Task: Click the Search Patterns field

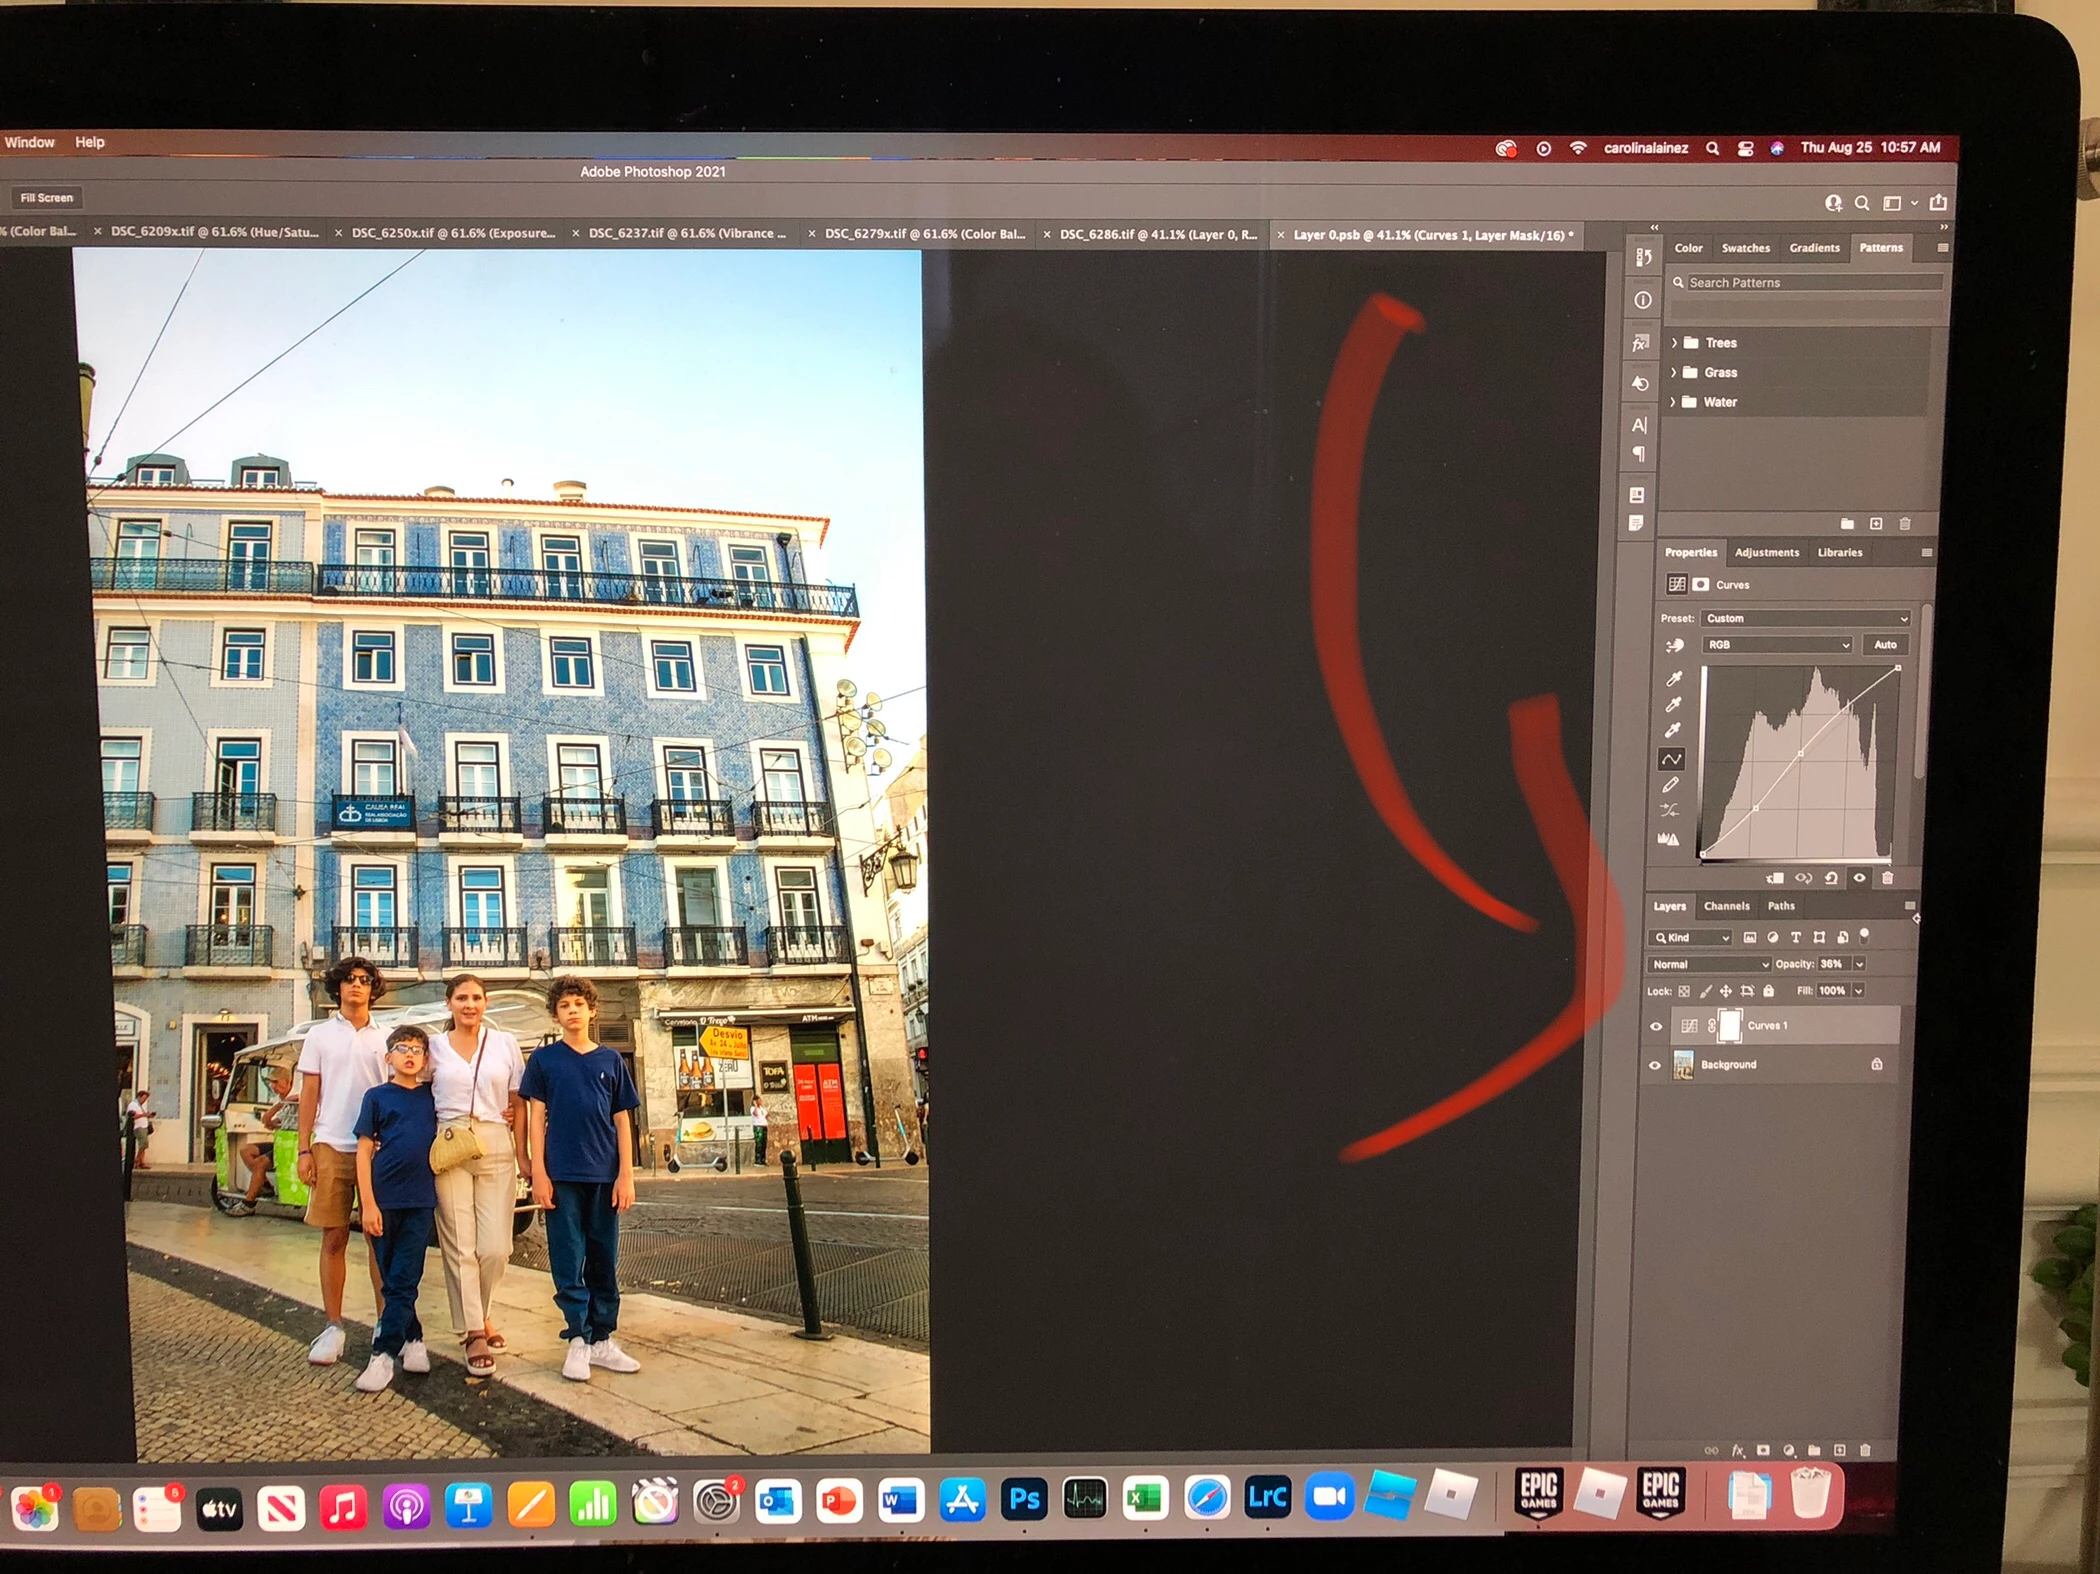Action: point(1810,283)
